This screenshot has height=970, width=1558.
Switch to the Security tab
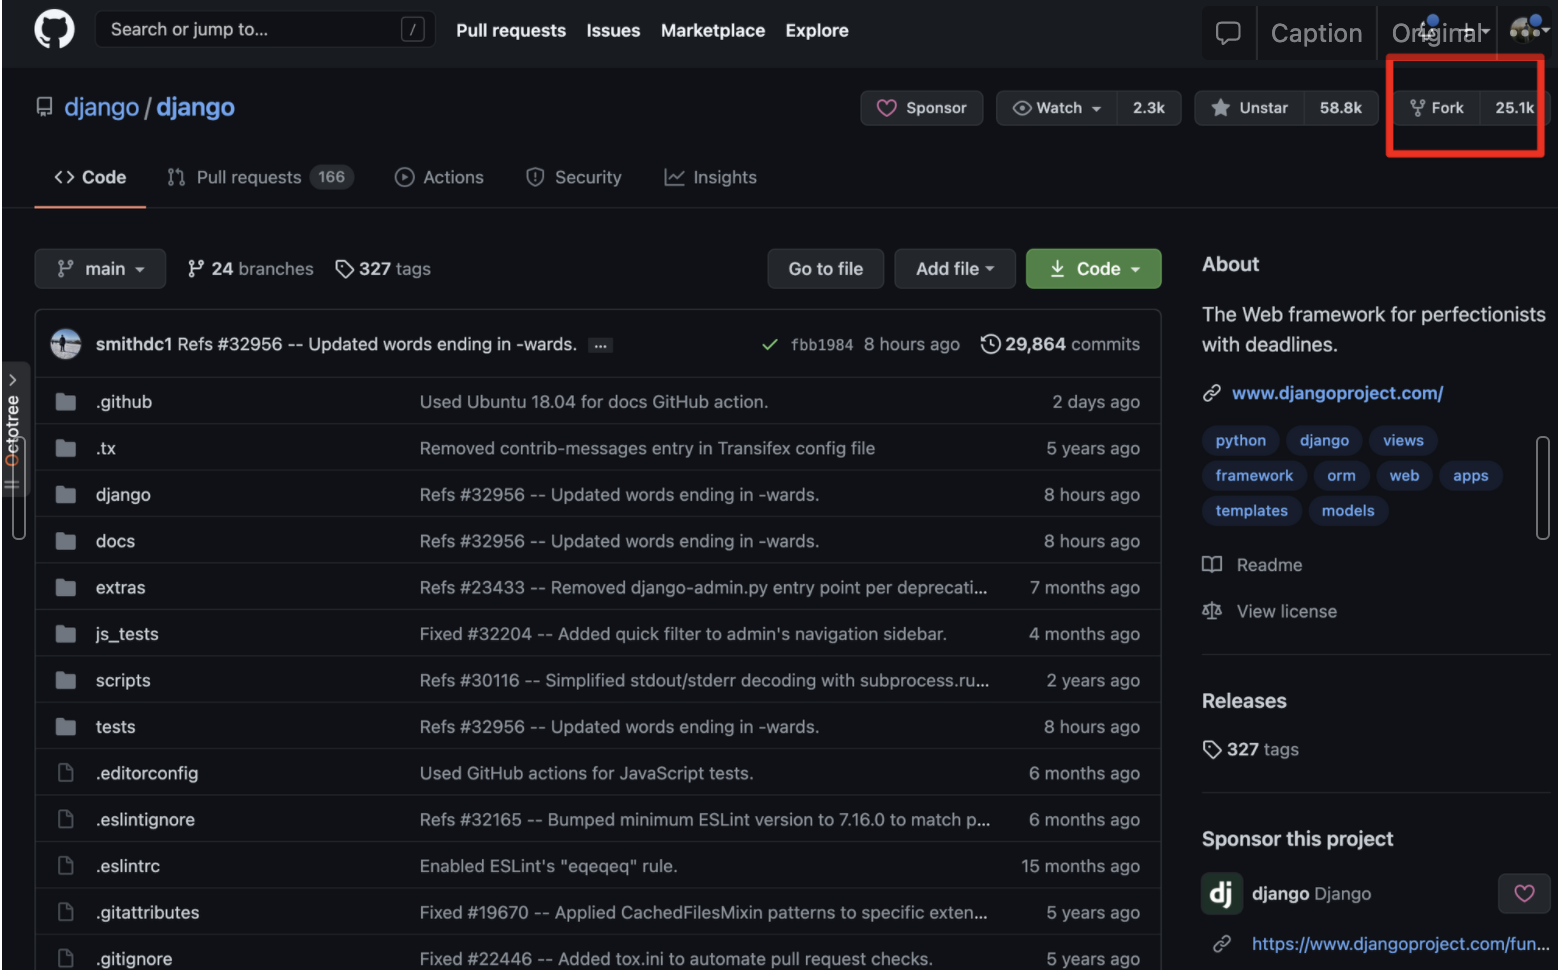(574, 177)
